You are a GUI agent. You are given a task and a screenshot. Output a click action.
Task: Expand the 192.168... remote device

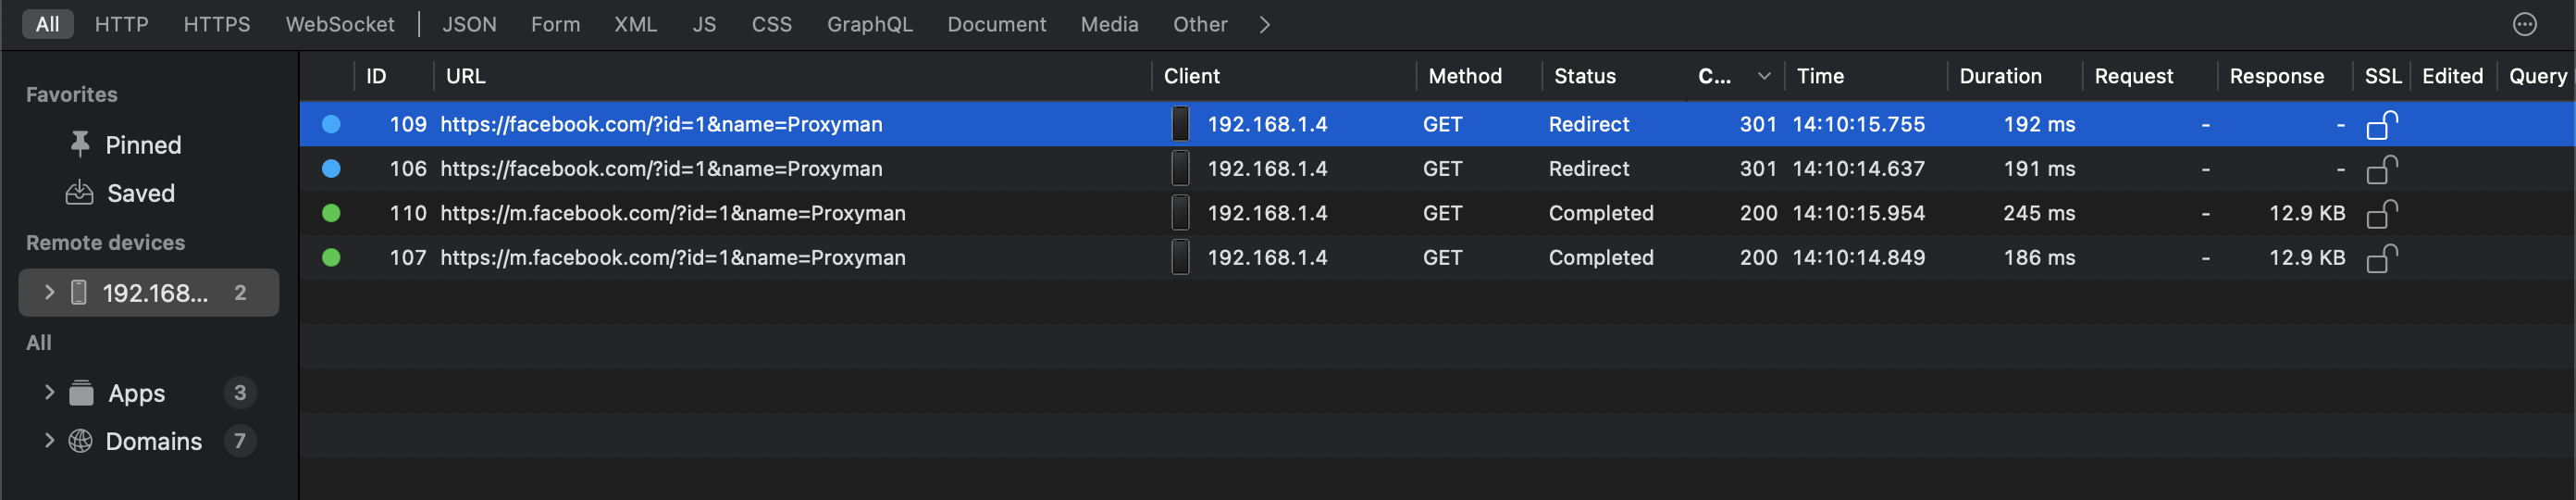(49, 292)
